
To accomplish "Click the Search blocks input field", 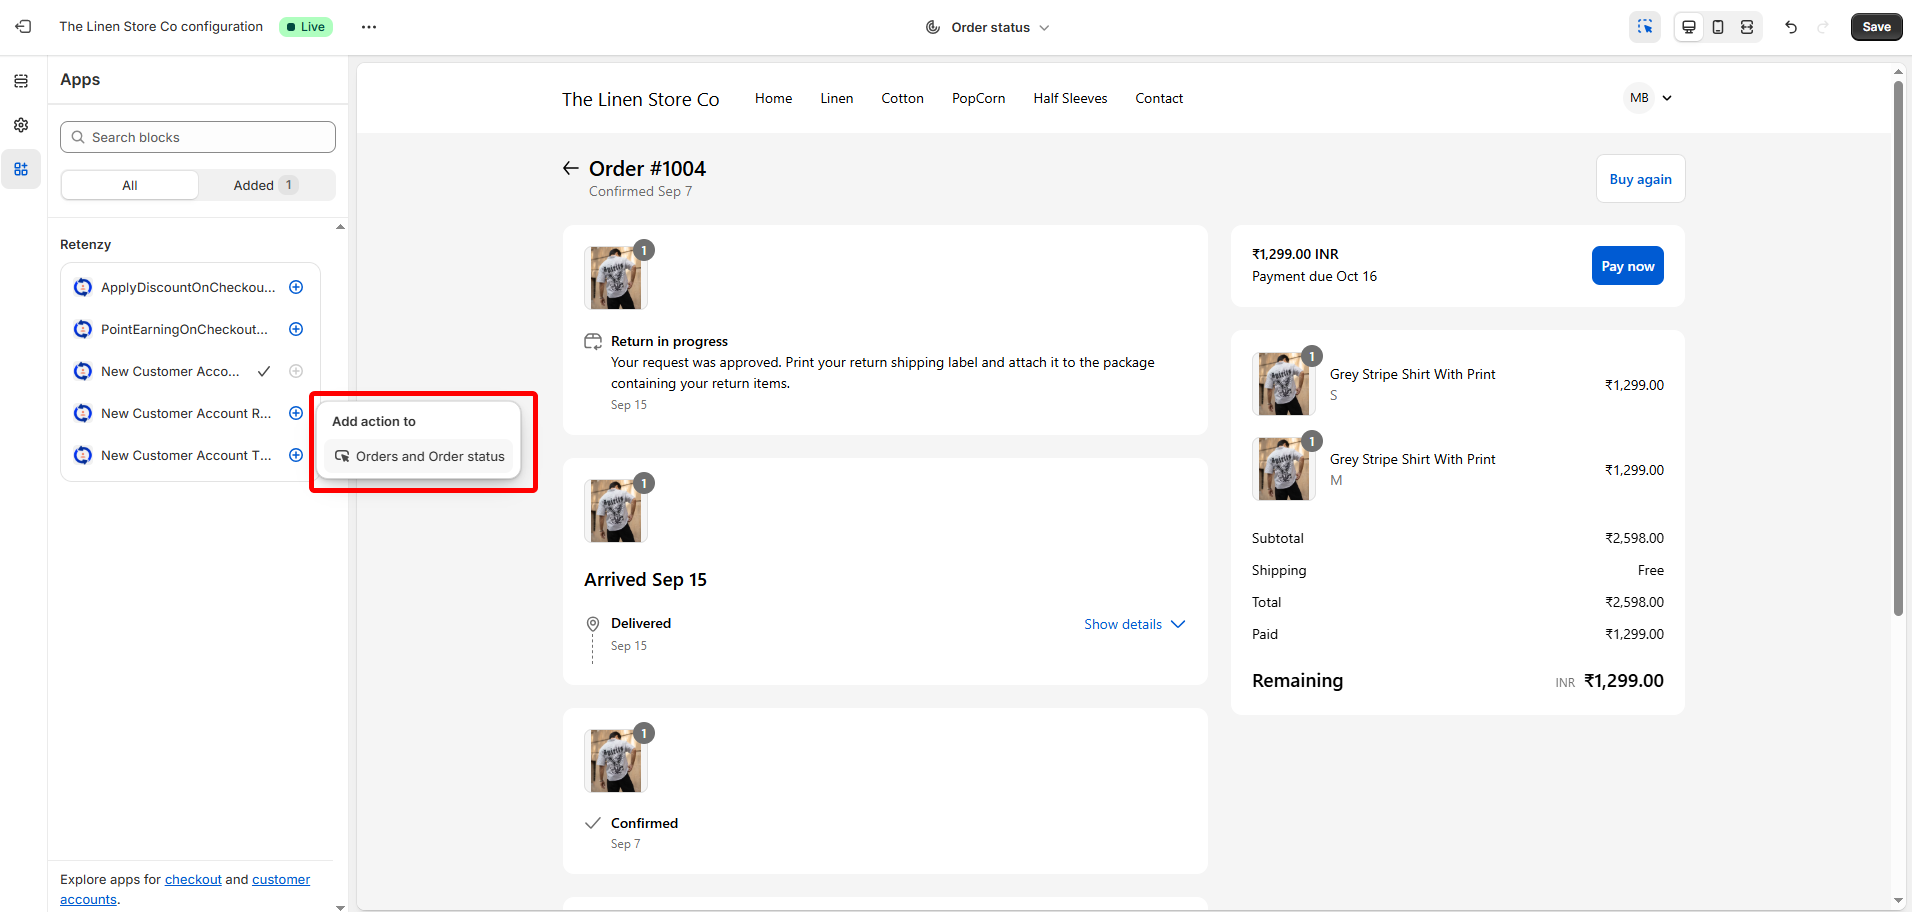I will [198, 137].
